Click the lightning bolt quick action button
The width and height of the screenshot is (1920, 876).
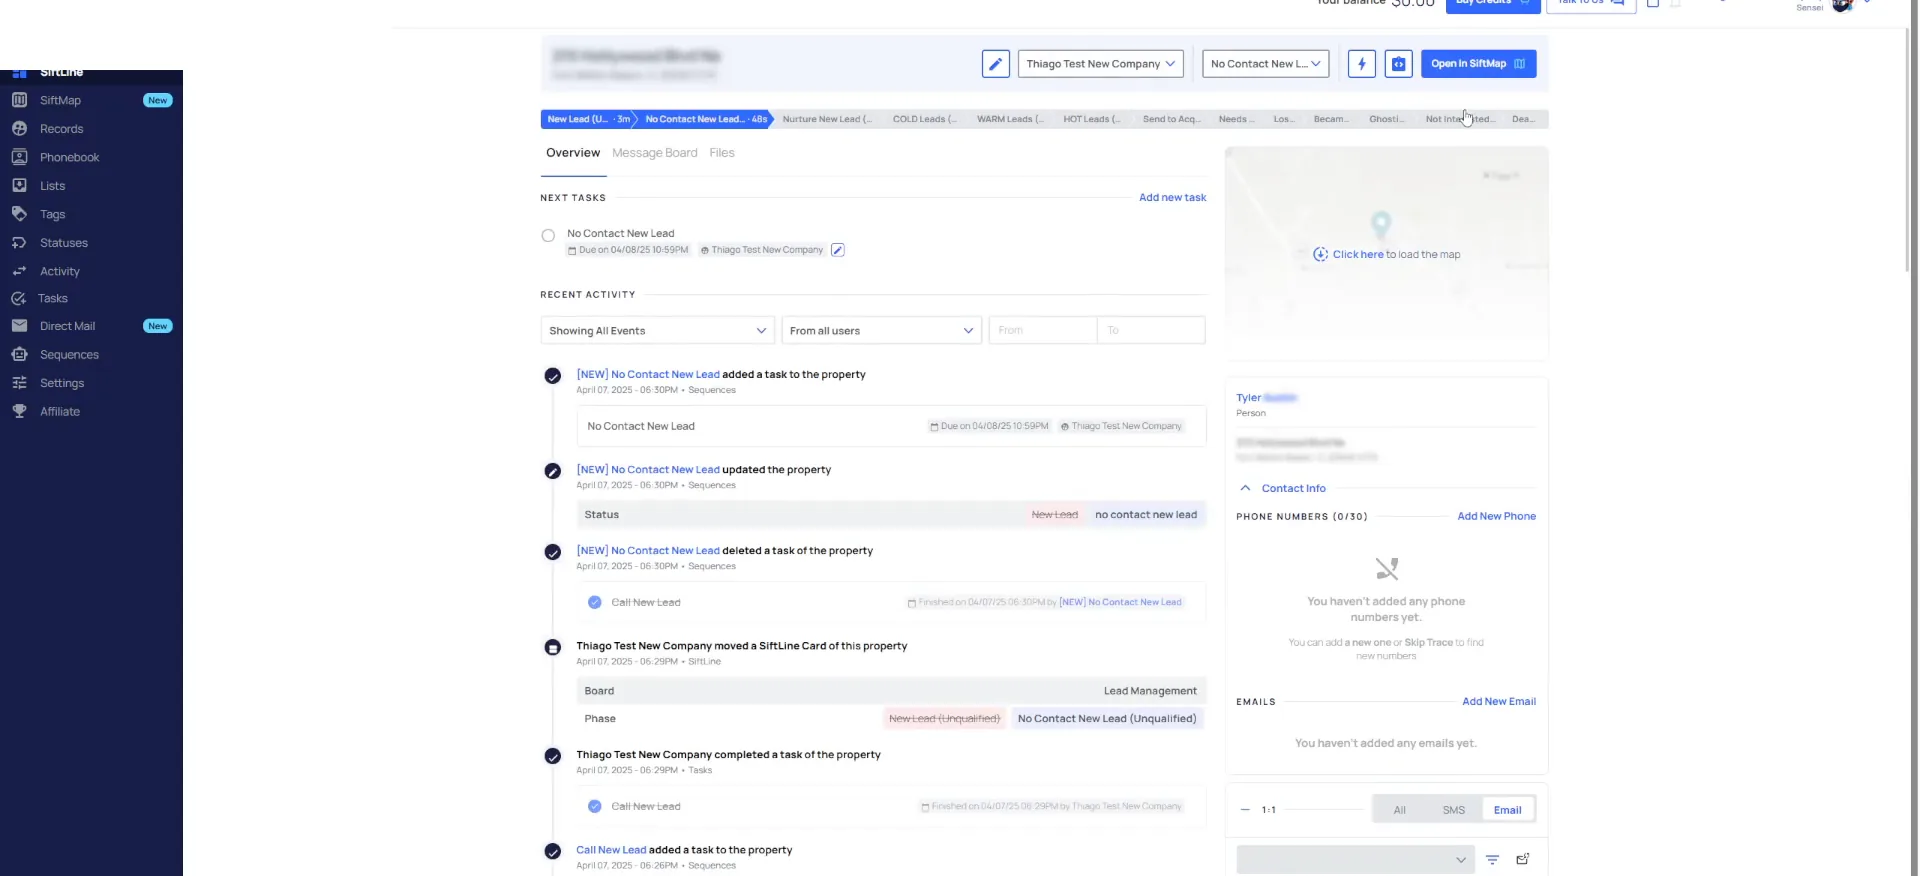tap(1361, 64)
